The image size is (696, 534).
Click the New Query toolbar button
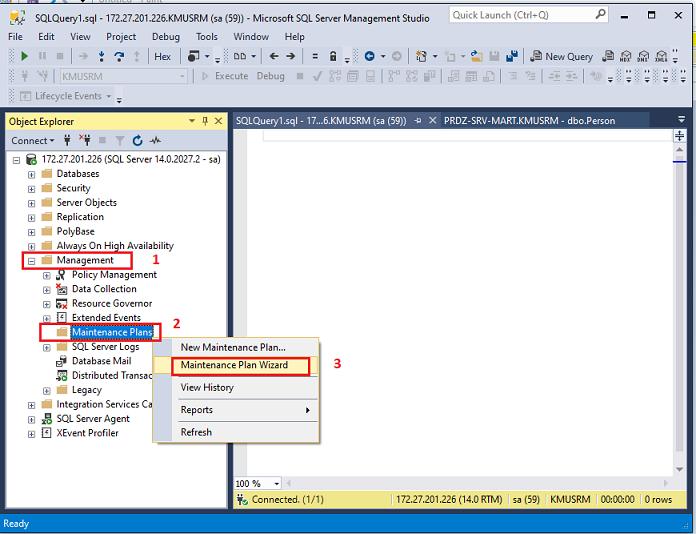coord(561,57)
